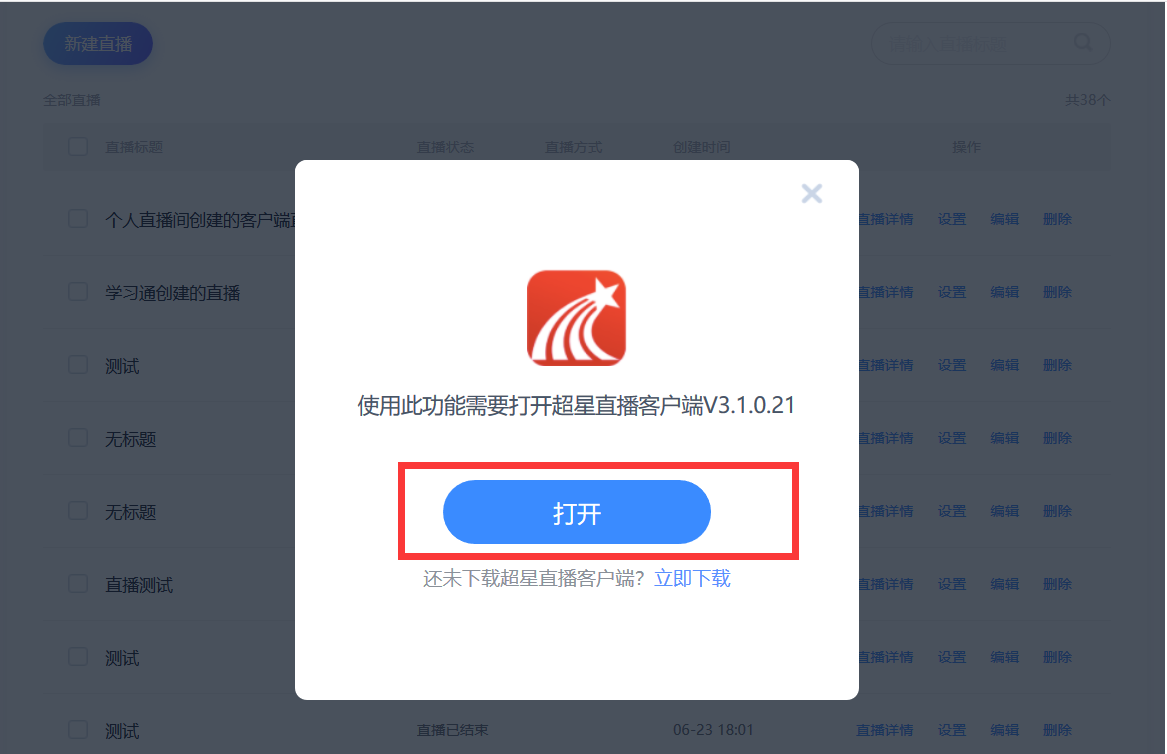This screenshot has width=1167, height=754.
Task: Open the 立即下载 download link
Action: (x=692, y=578)
